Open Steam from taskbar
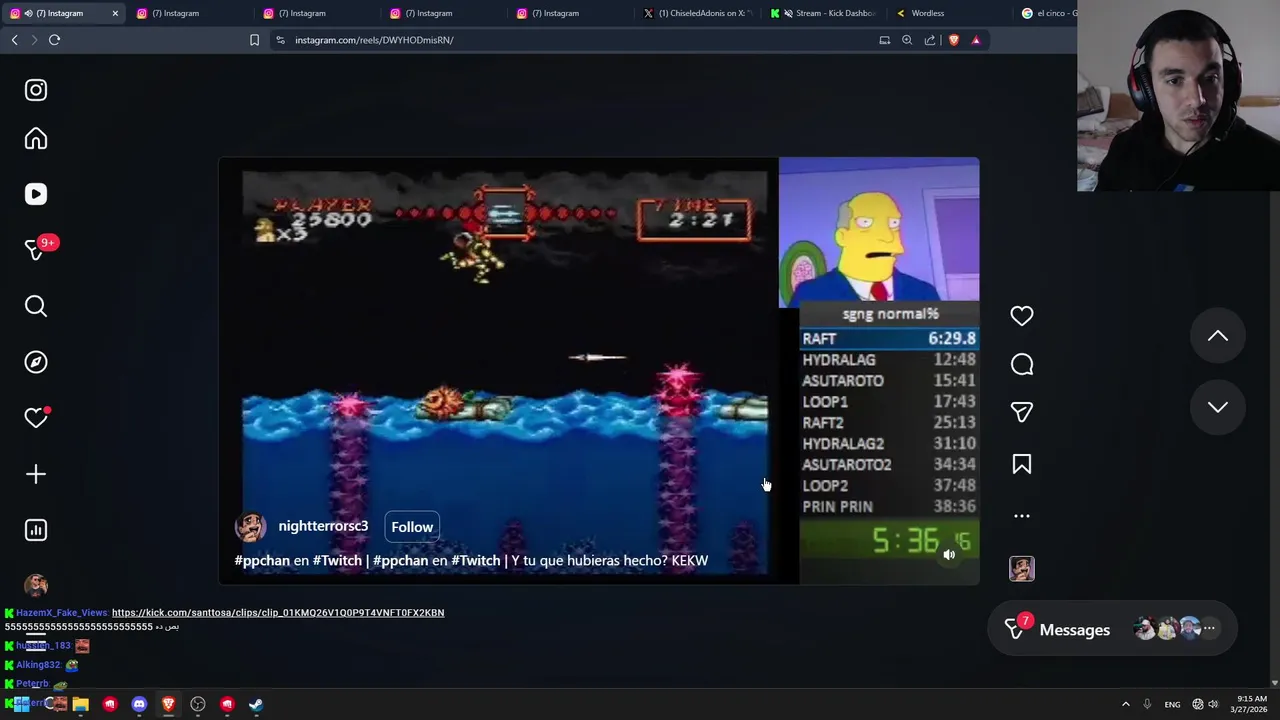This screenshot has height=720, width=1280. coord(256,704)
